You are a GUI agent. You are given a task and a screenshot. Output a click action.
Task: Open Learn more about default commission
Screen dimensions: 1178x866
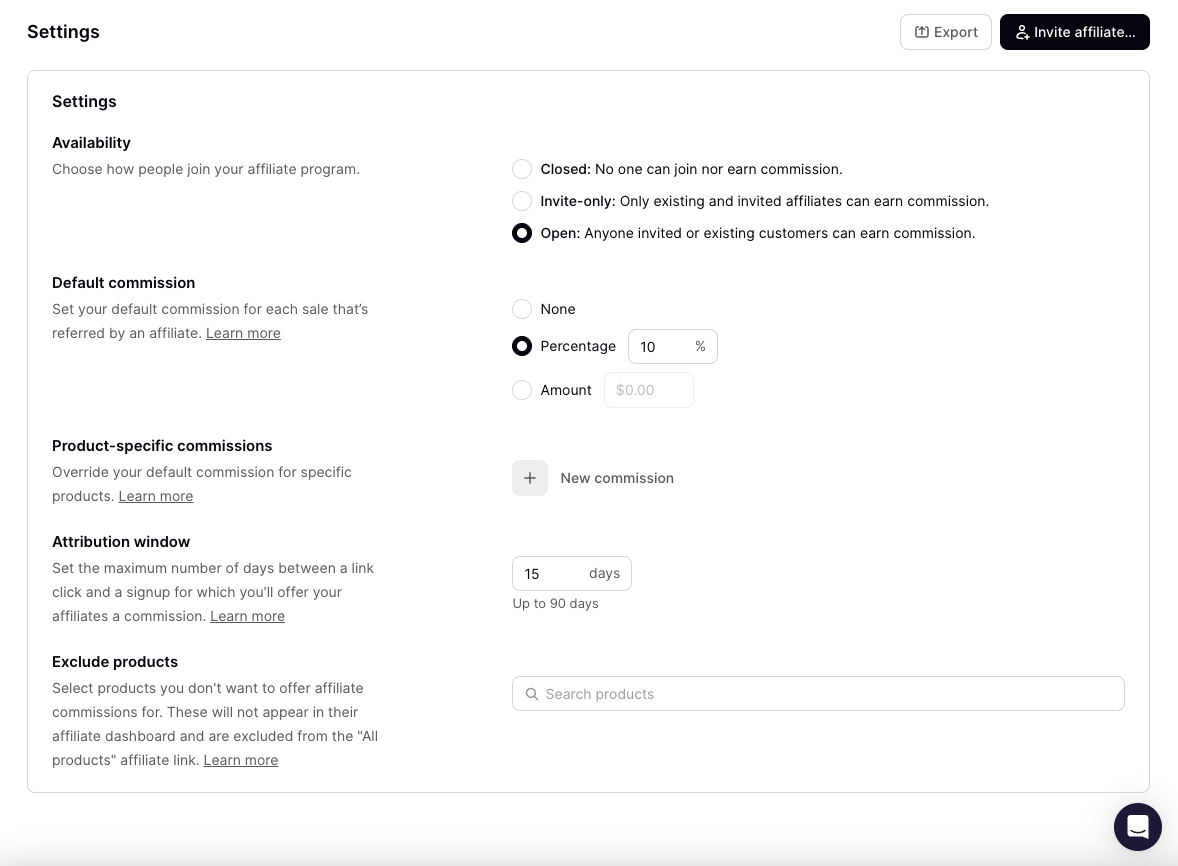coord(243,333)
